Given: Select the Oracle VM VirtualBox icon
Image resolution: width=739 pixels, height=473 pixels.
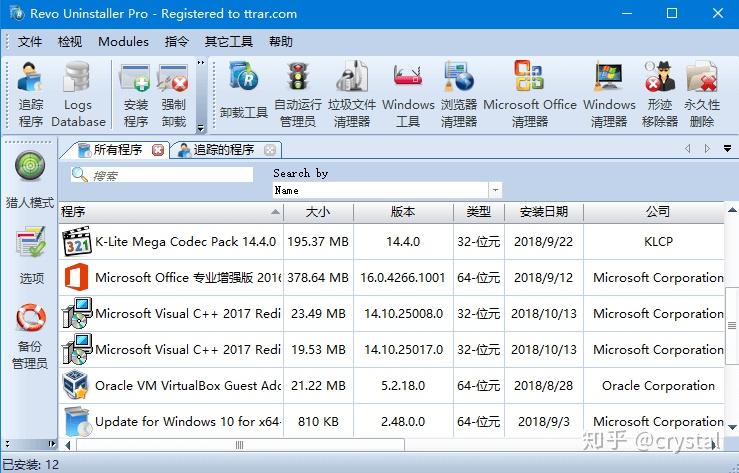Looking at the screenshot, I should pyautogui.click(x=75, y=385).
